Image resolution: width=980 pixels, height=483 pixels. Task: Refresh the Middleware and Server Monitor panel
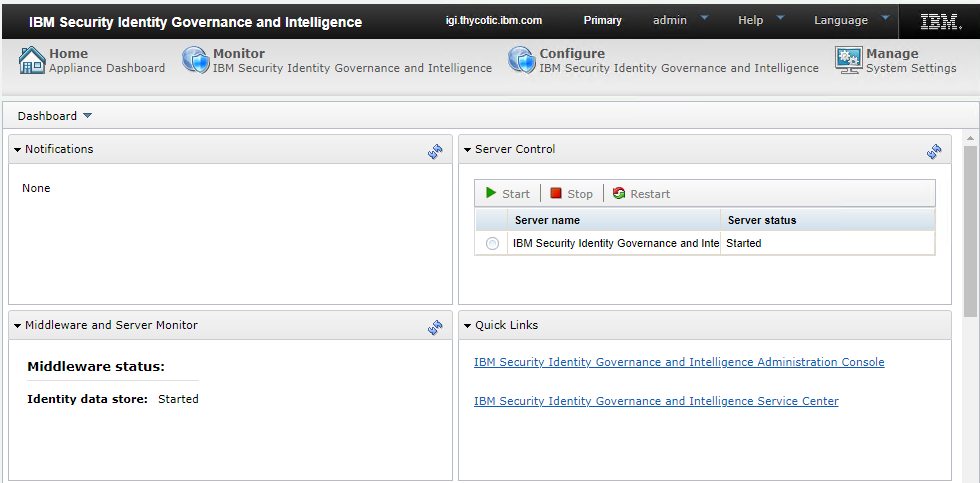point(436,327)
